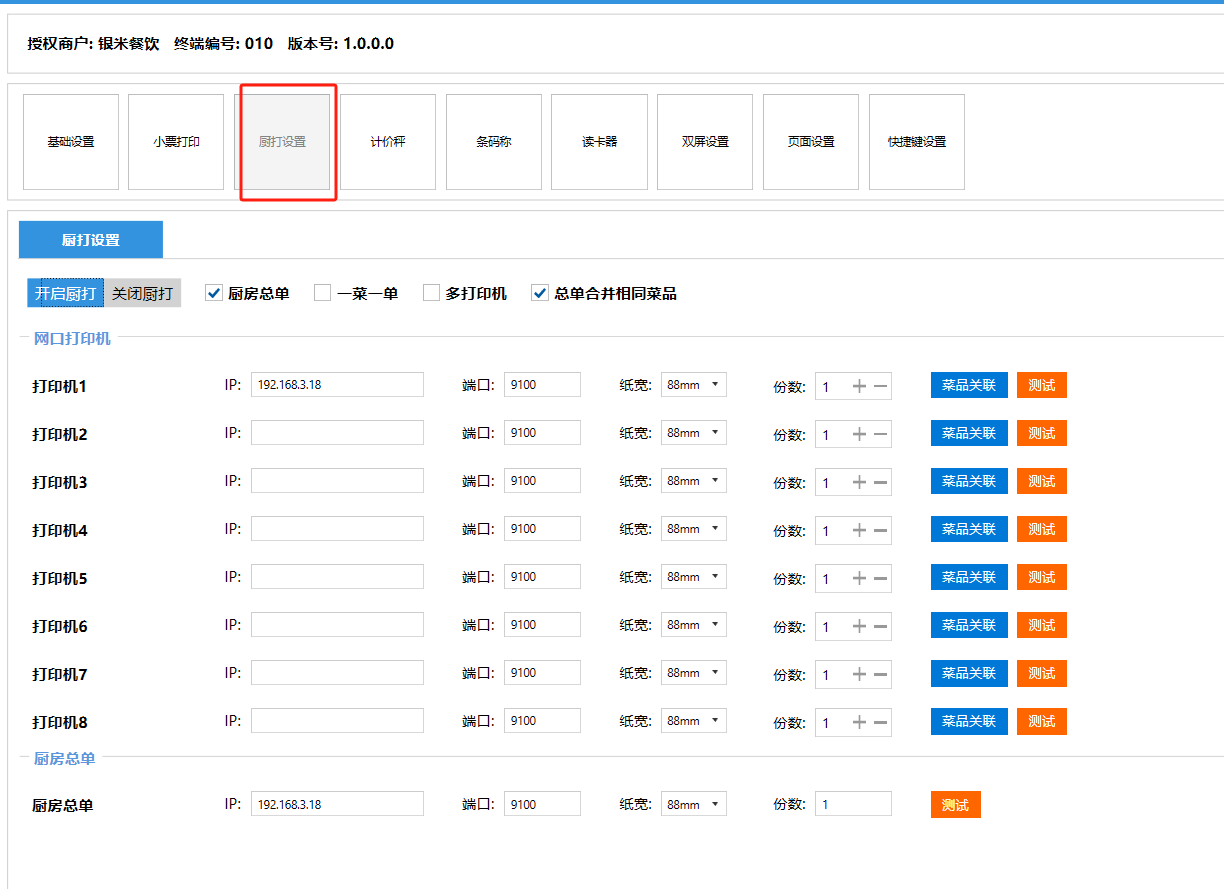Click 菜品关联 button for 打印机2

[x=969, y=433]
